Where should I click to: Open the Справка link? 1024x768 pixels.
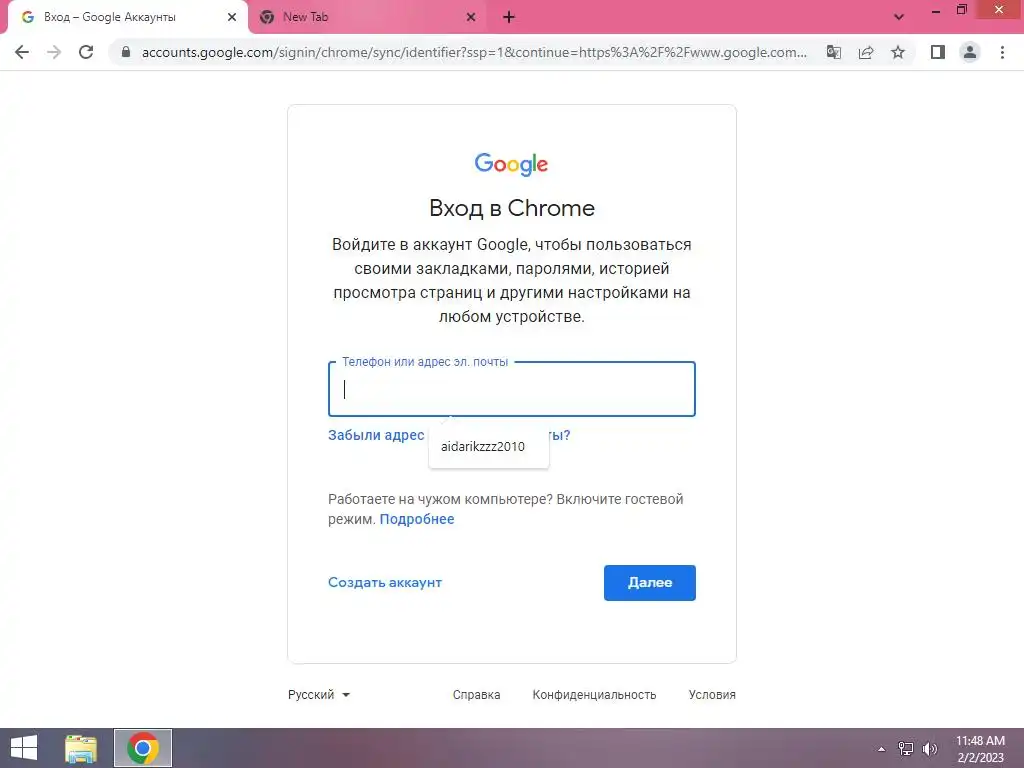click(476, 695)
